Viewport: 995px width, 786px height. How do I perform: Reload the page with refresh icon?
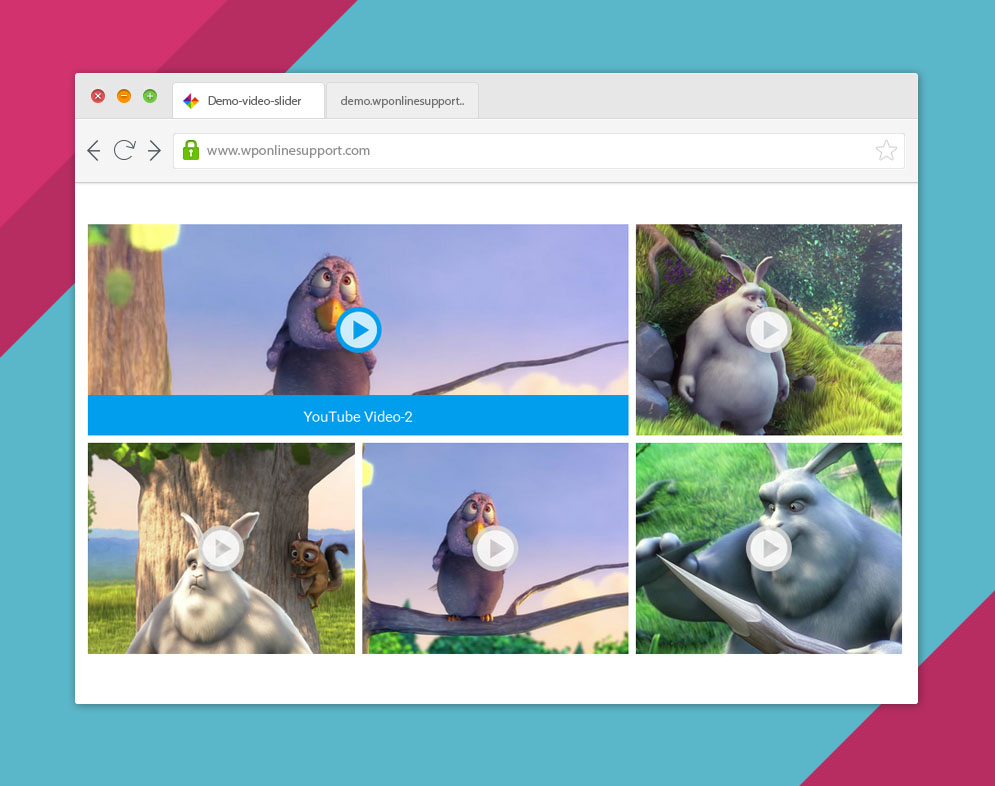click(x=124, y=150)
